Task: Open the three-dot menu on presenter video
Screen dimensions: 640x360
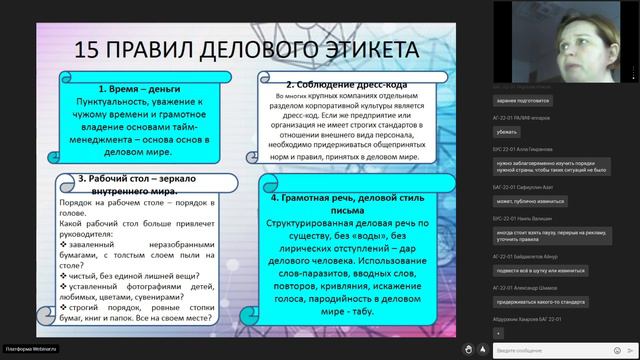Action: point(633,72)
